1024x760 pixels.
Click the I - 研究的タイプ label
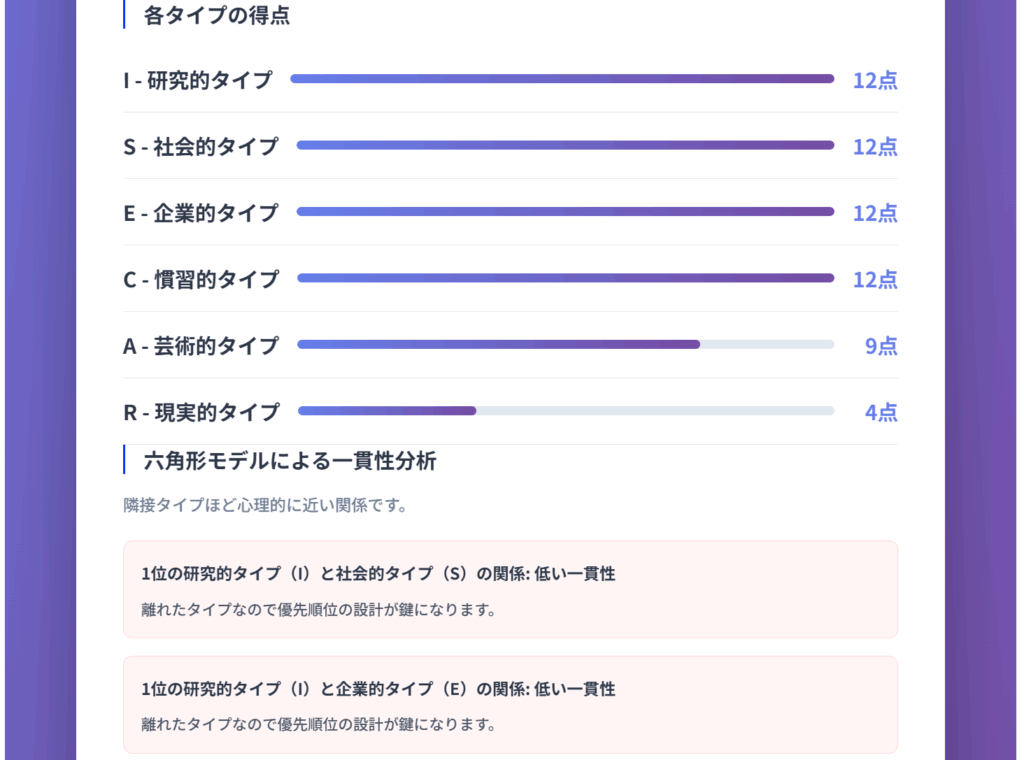[x=198, y=80]
